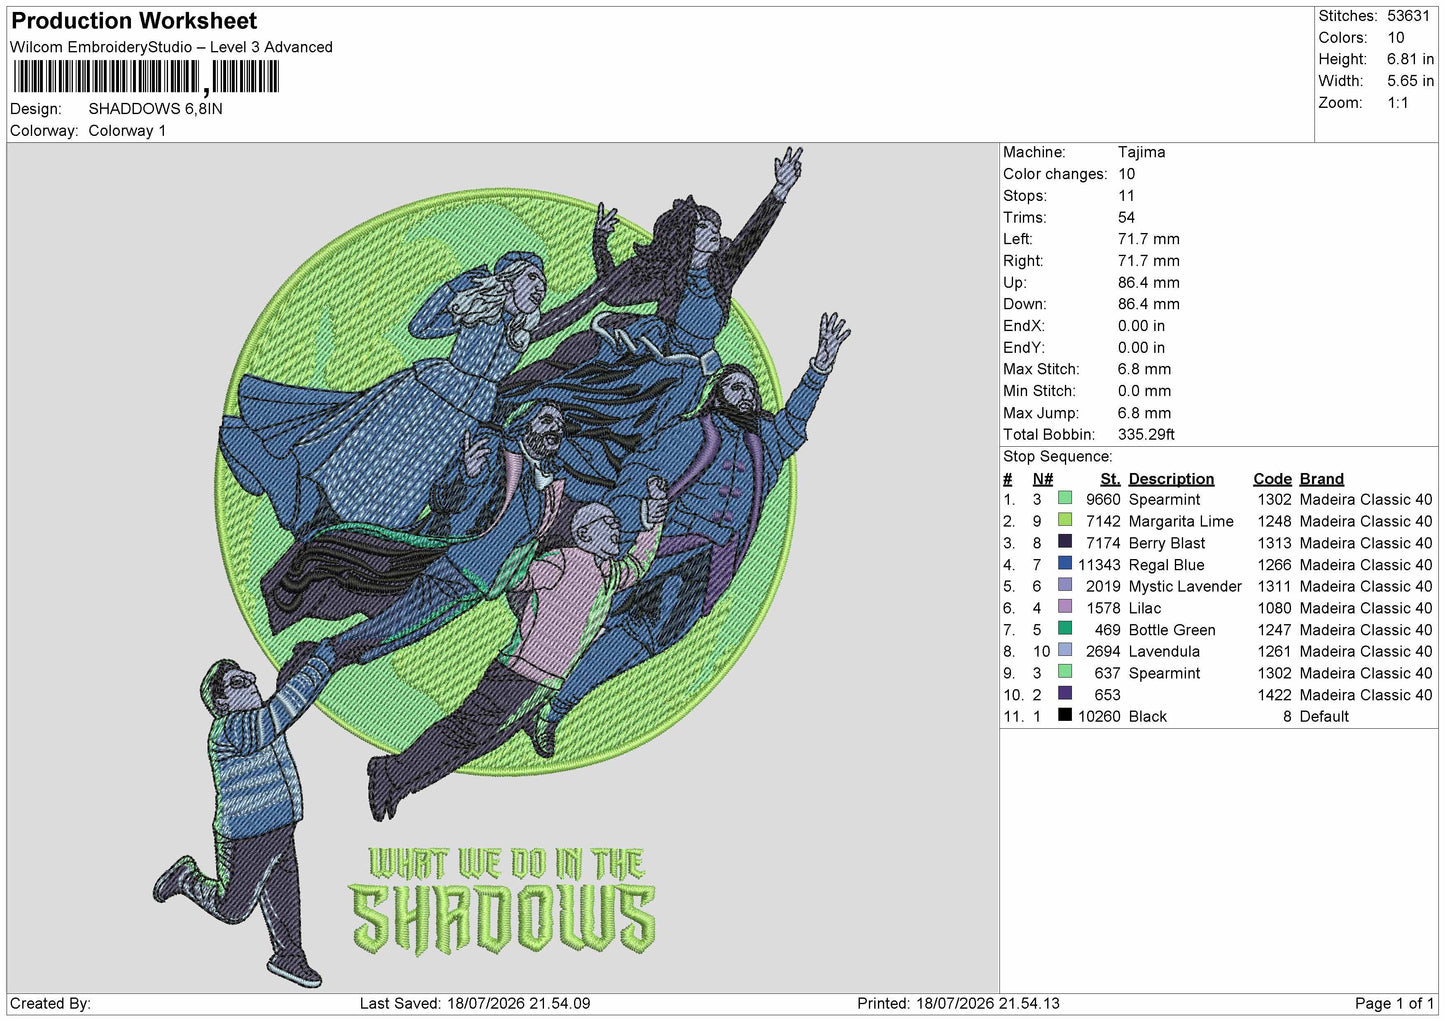Viewport: 1445px width, 1021px height.
Task: Click the stitch count 469 for Bottle Green
Action: (1107, 630)
